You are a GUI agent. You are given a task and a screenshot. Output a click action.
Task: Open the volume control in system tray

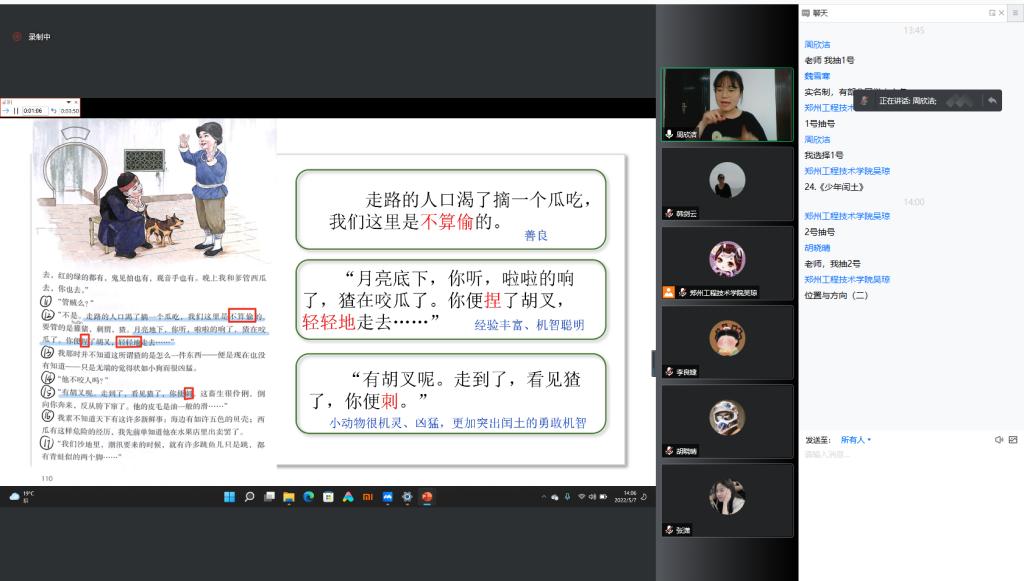coord(592,497)
